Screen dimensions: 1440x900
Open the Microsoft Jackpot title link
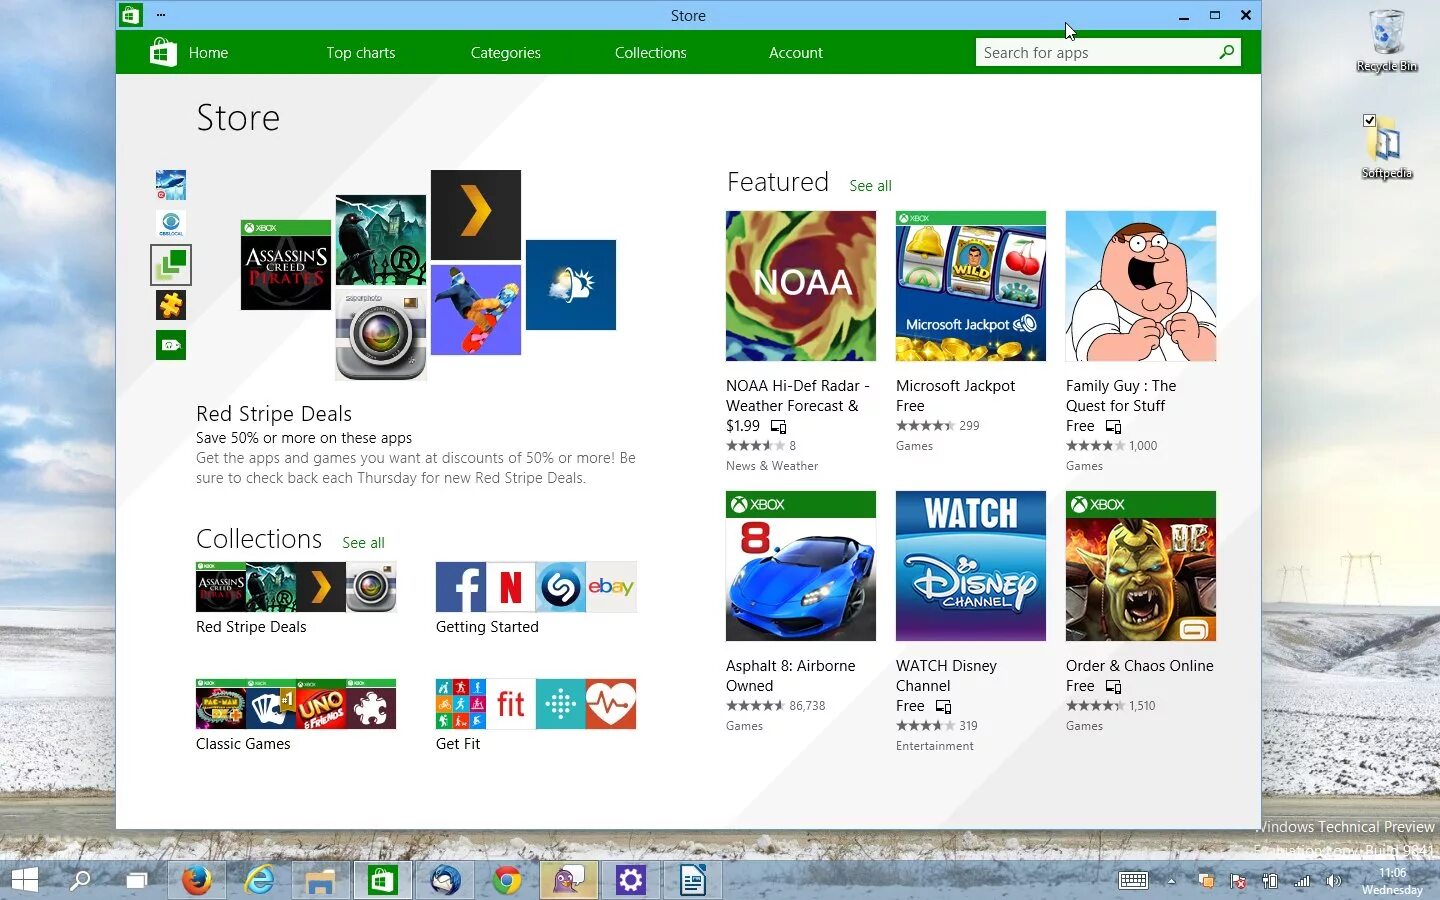955,386
